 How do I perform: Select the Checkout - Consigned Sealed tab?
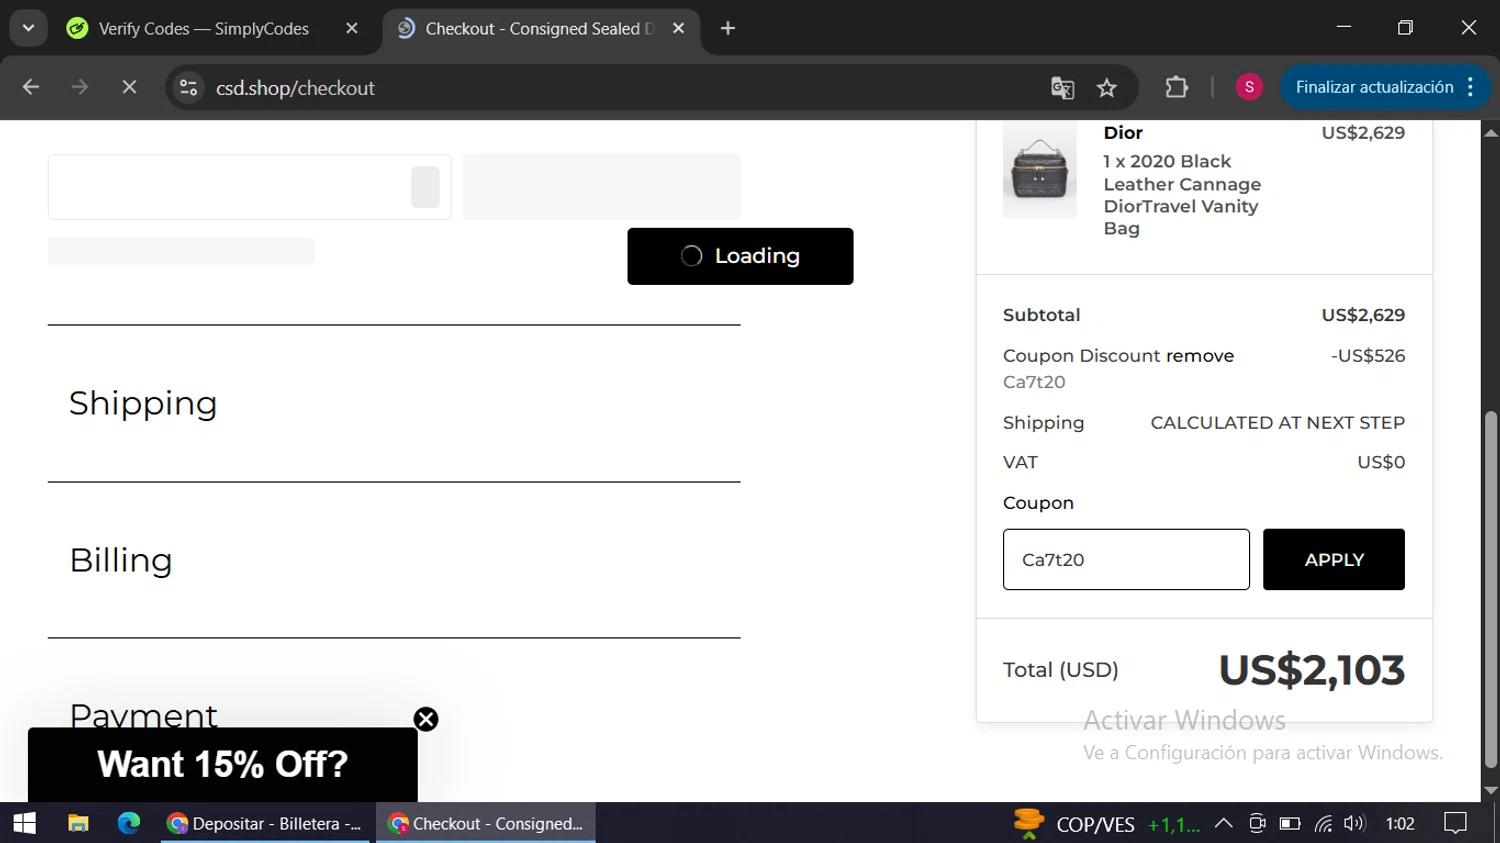[540, 29]
